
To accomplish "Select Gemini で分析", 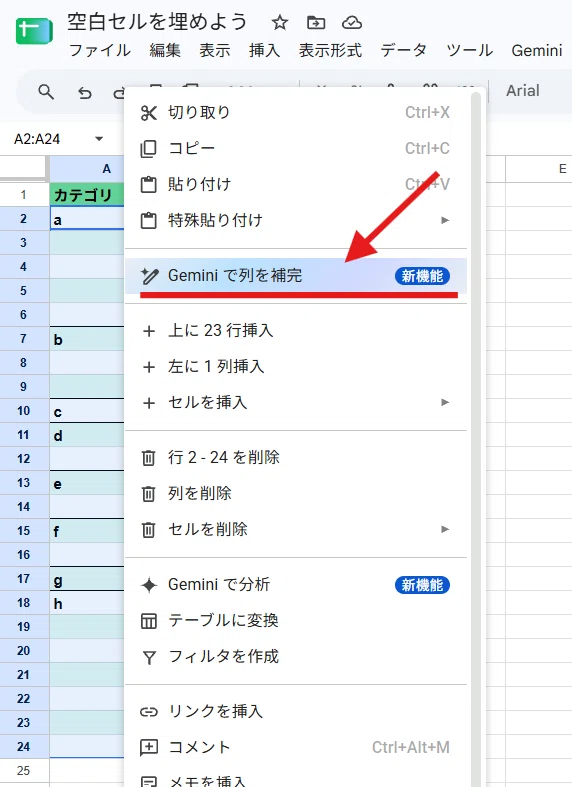I will click(x=296, y=585).
